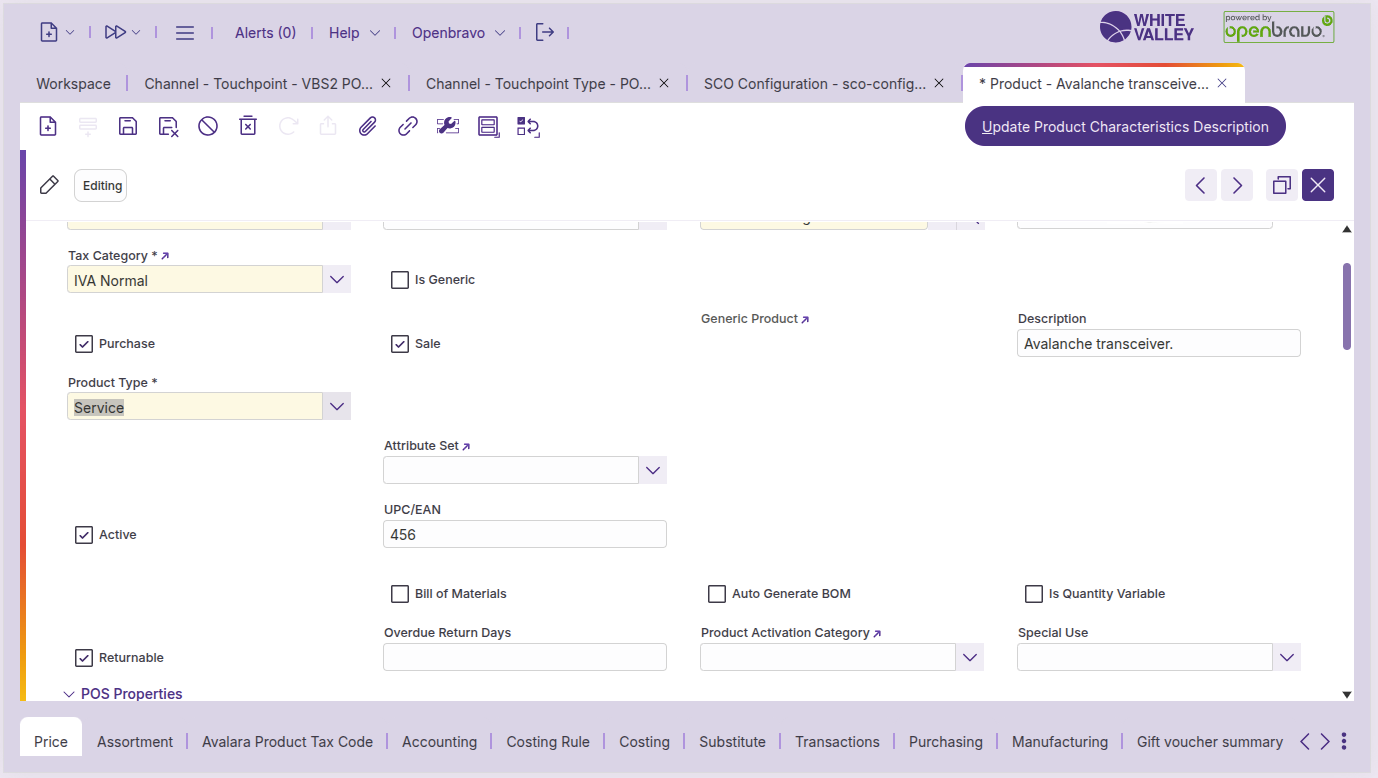Switch to the Accounting tab
This screenshot has height=778, width=1378.
tap(439, 742)
